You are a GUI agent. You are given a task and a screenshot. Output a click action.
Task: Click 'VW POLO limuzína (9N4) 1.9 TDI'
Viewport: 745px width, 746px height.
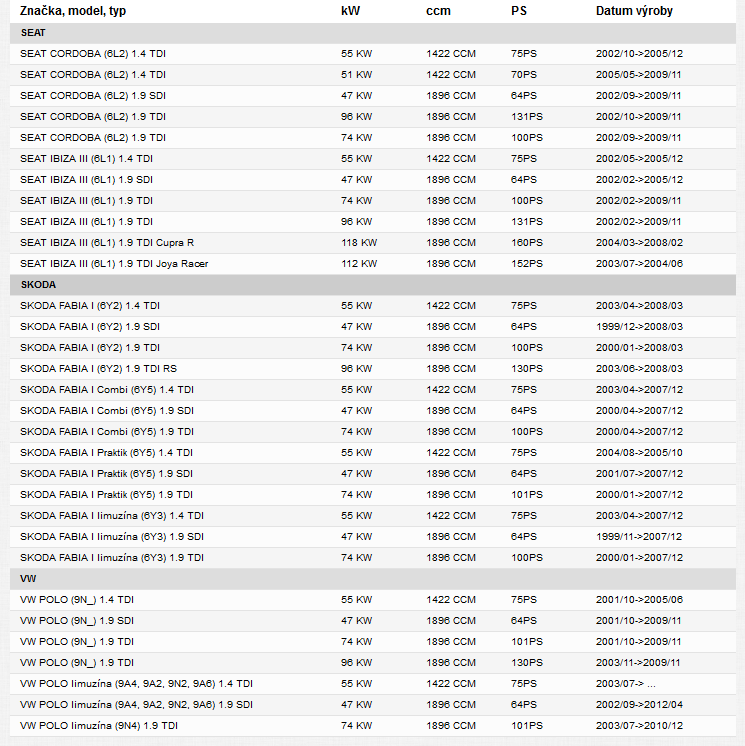pos(99,726)
